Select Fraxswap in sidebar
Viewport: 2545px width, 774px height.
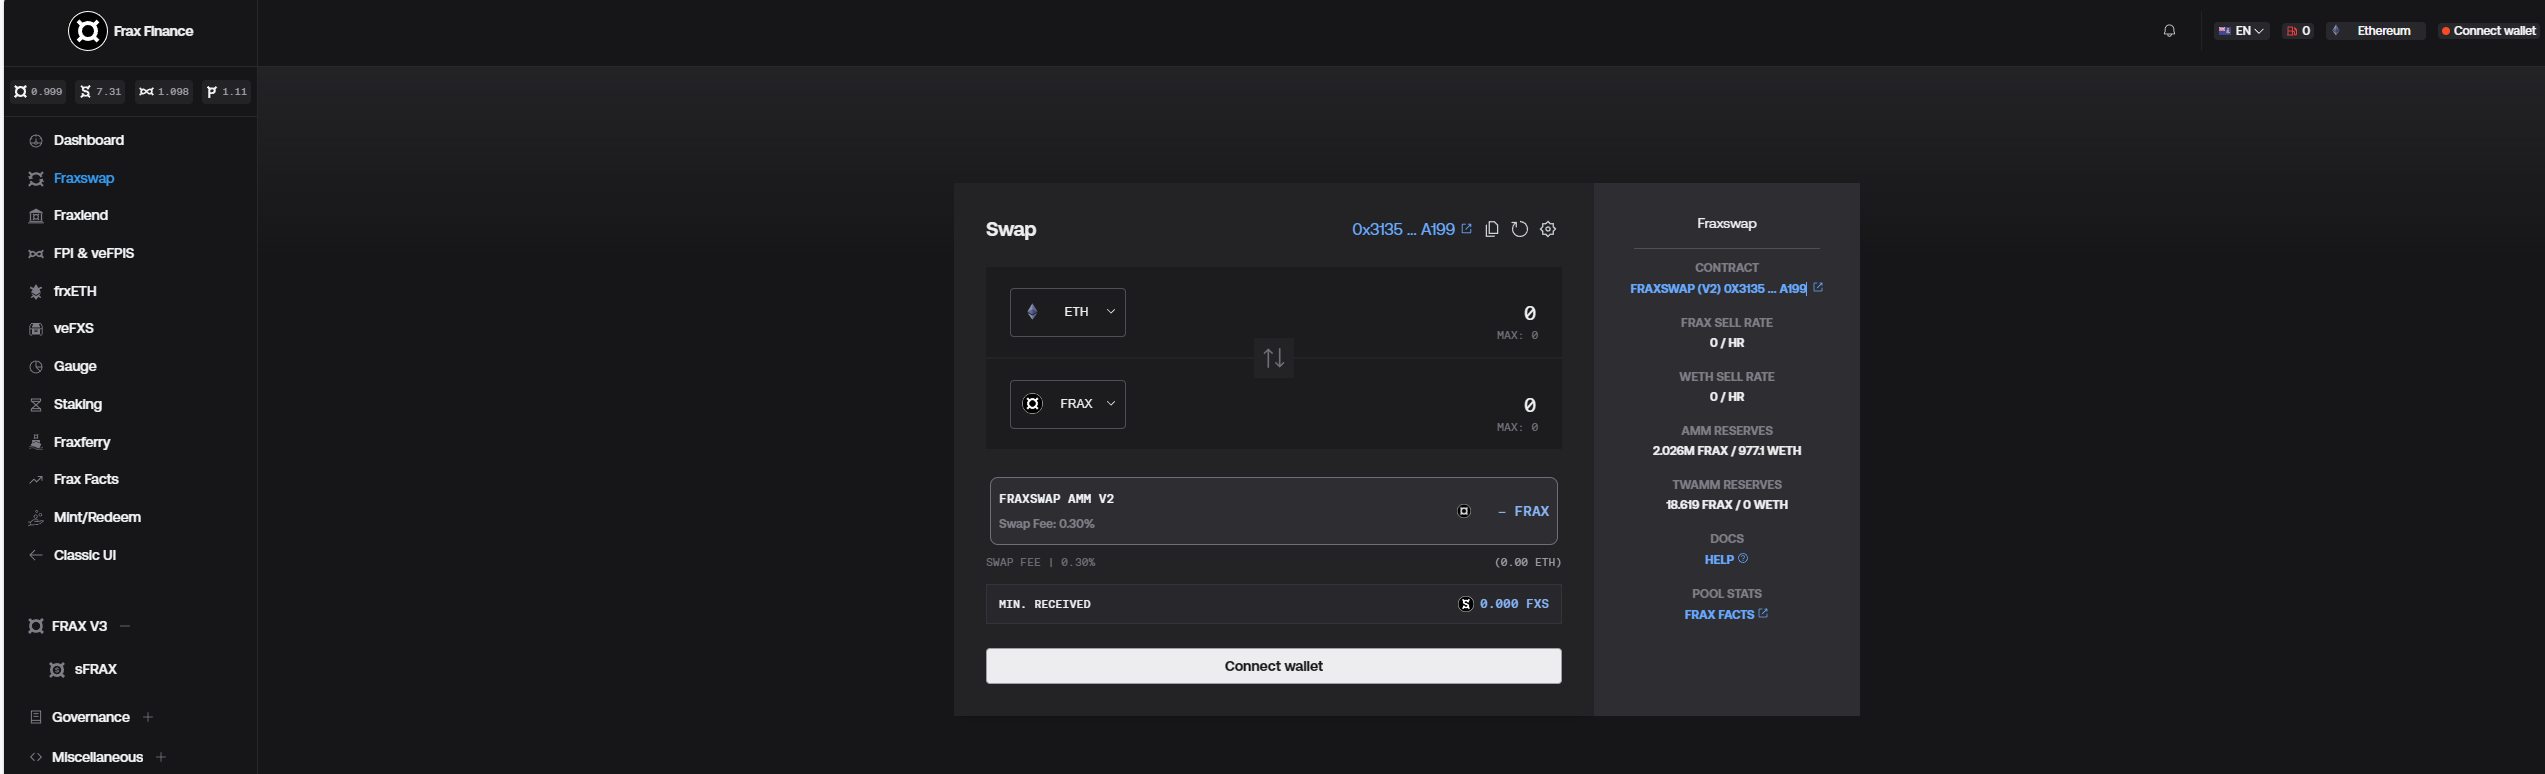pos(84,178)
